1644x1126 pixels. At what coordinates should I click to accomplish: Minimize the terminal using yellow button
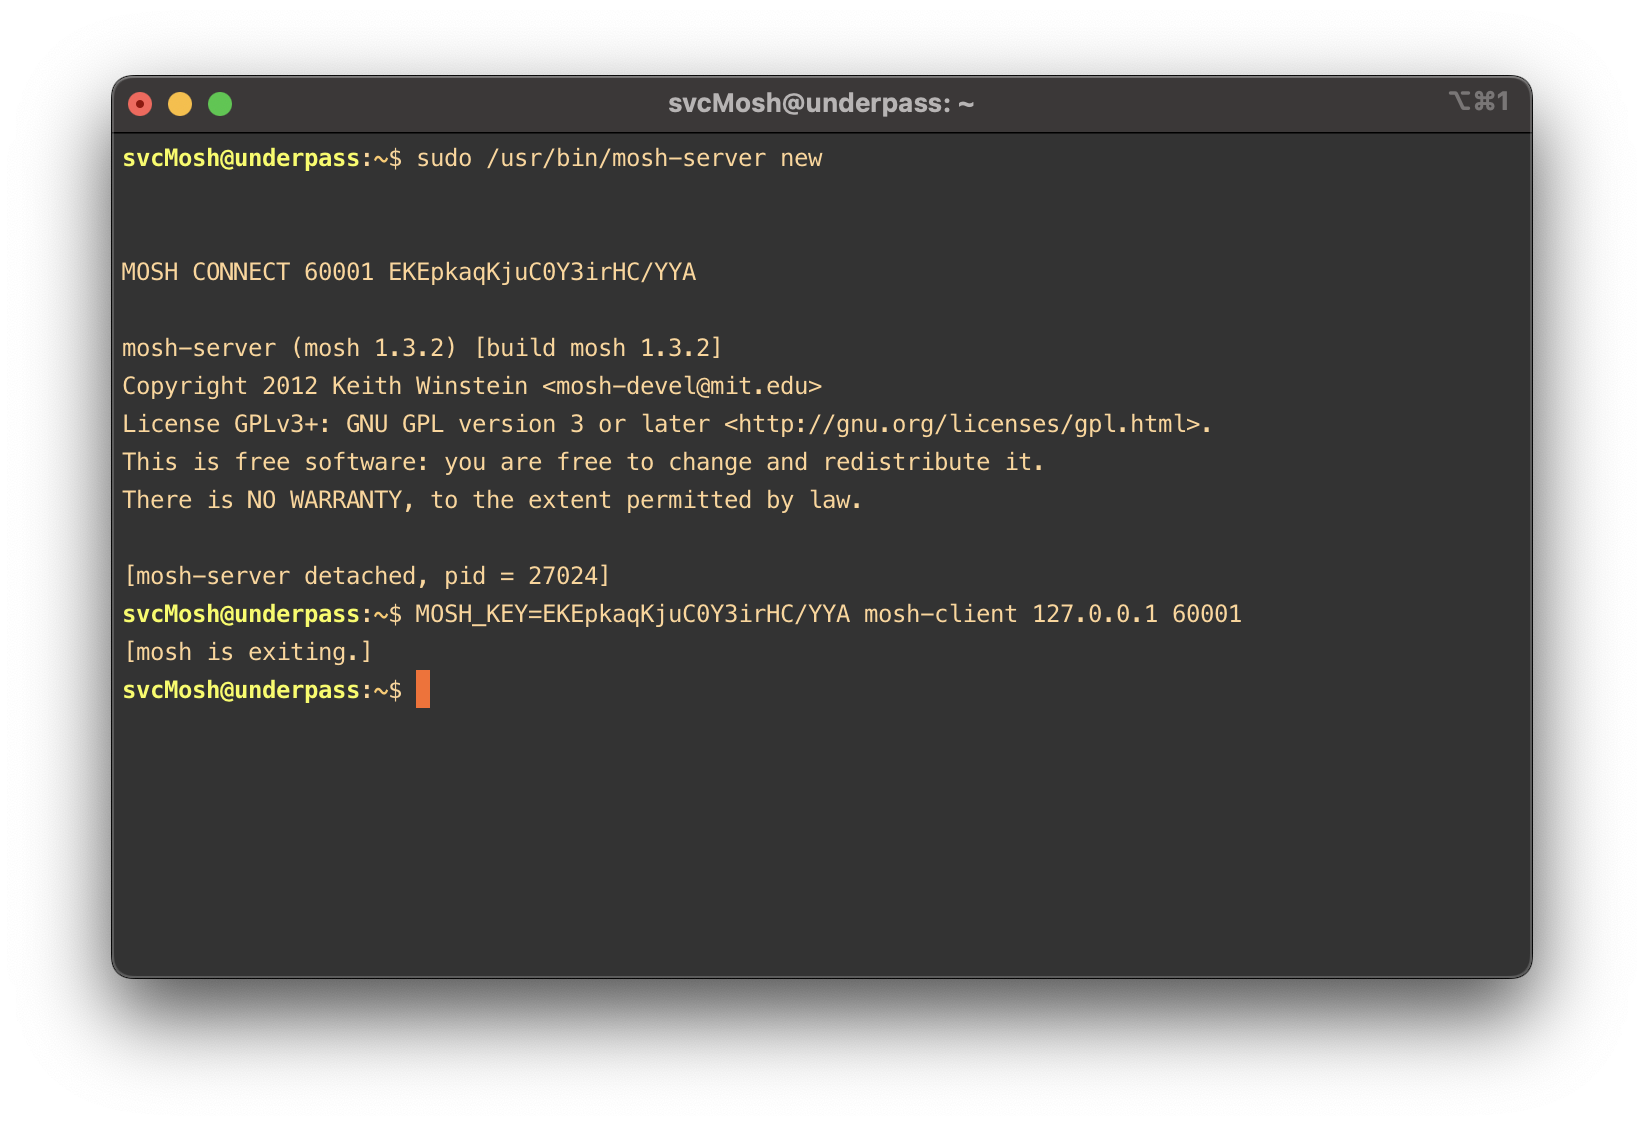pyautogui.click(x=180, y=104)
